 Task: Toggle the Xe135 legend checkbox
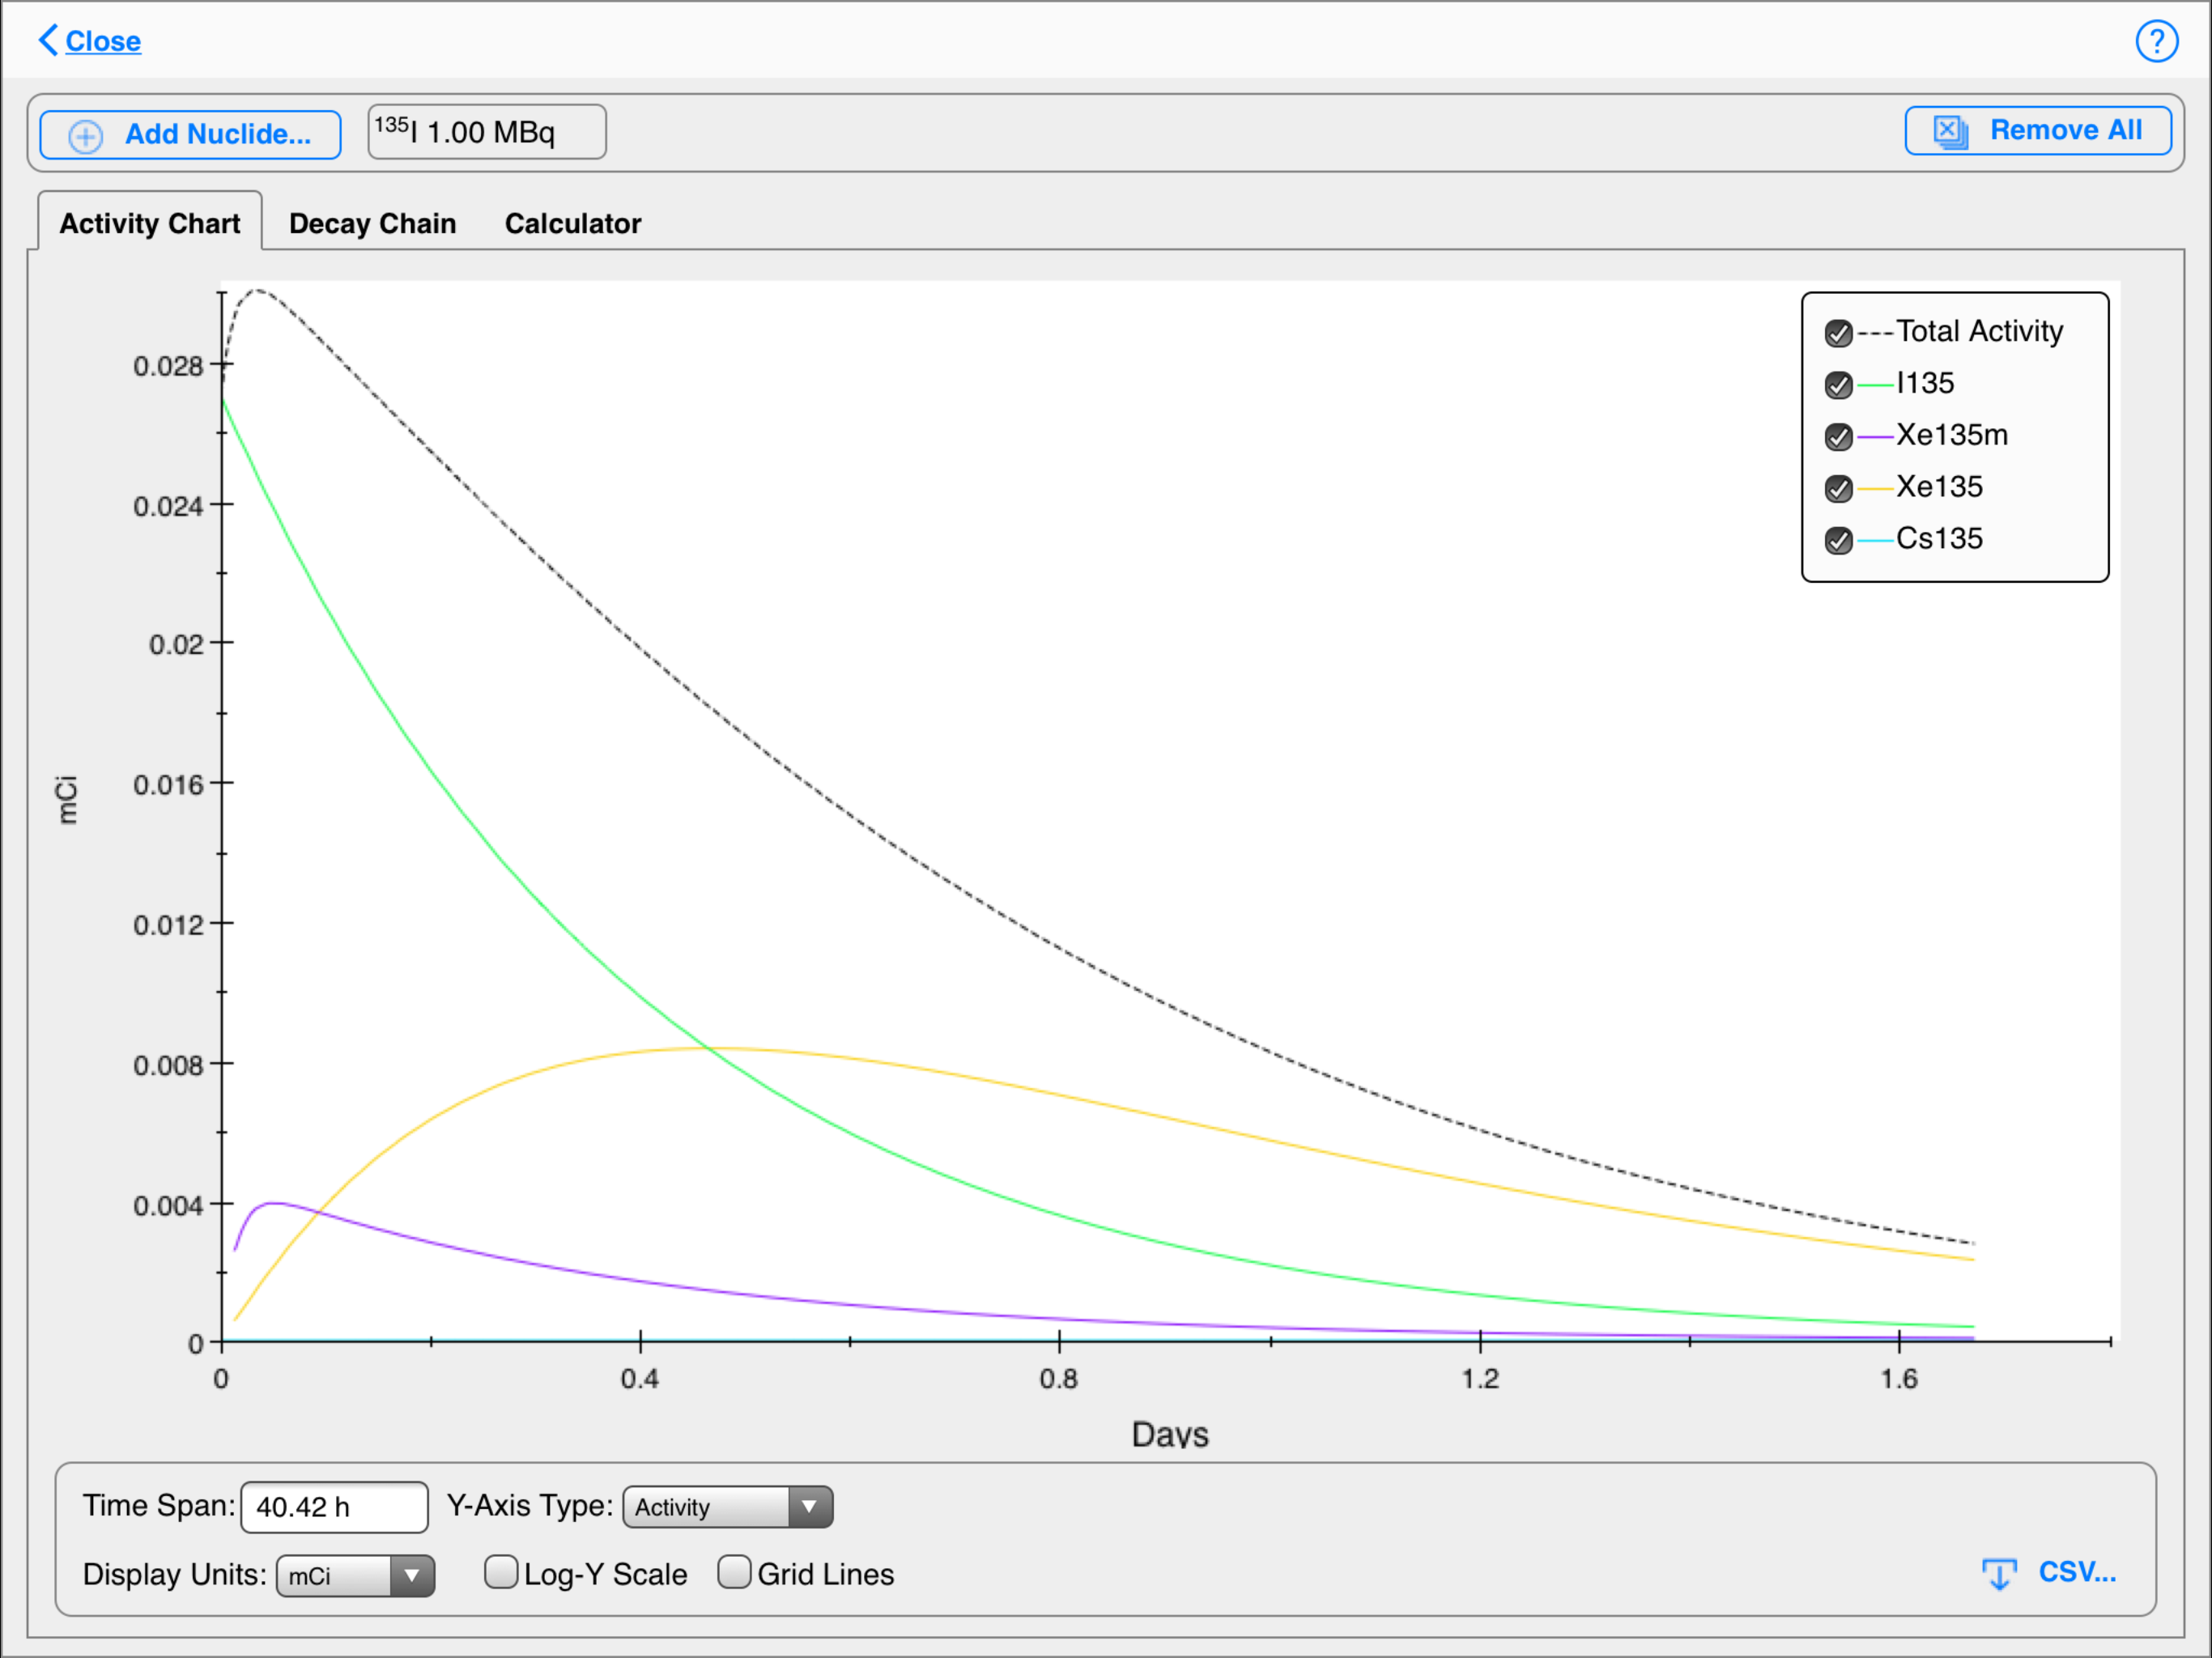(1838, 489)
